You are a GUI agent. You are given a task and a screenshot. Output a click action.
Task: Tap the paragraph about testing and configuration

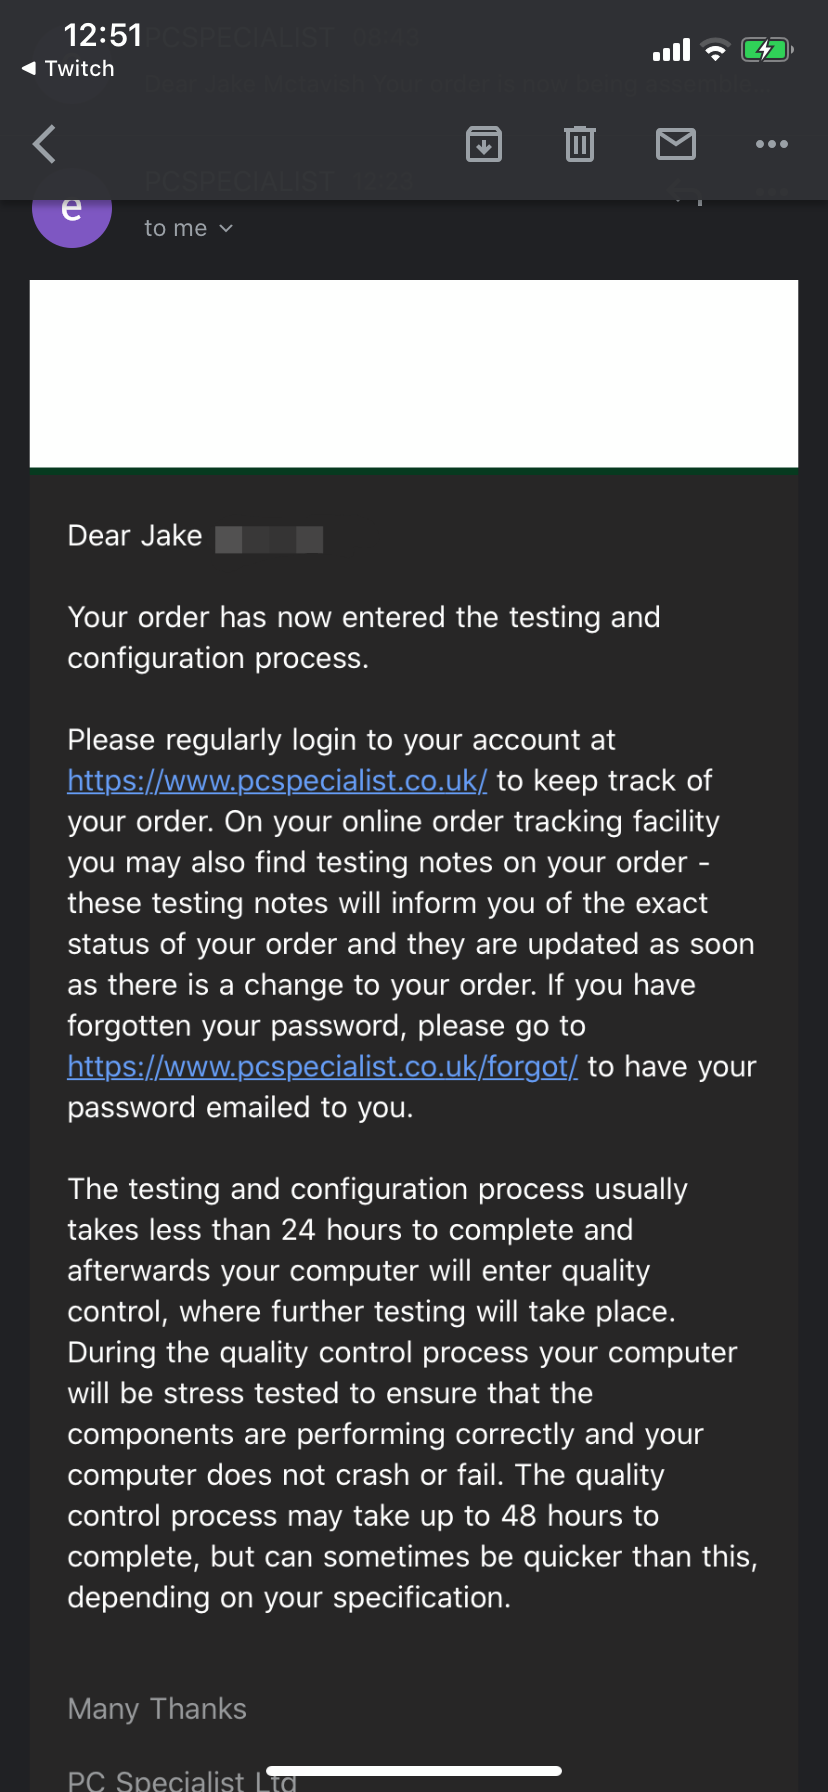pos(412,1393)
